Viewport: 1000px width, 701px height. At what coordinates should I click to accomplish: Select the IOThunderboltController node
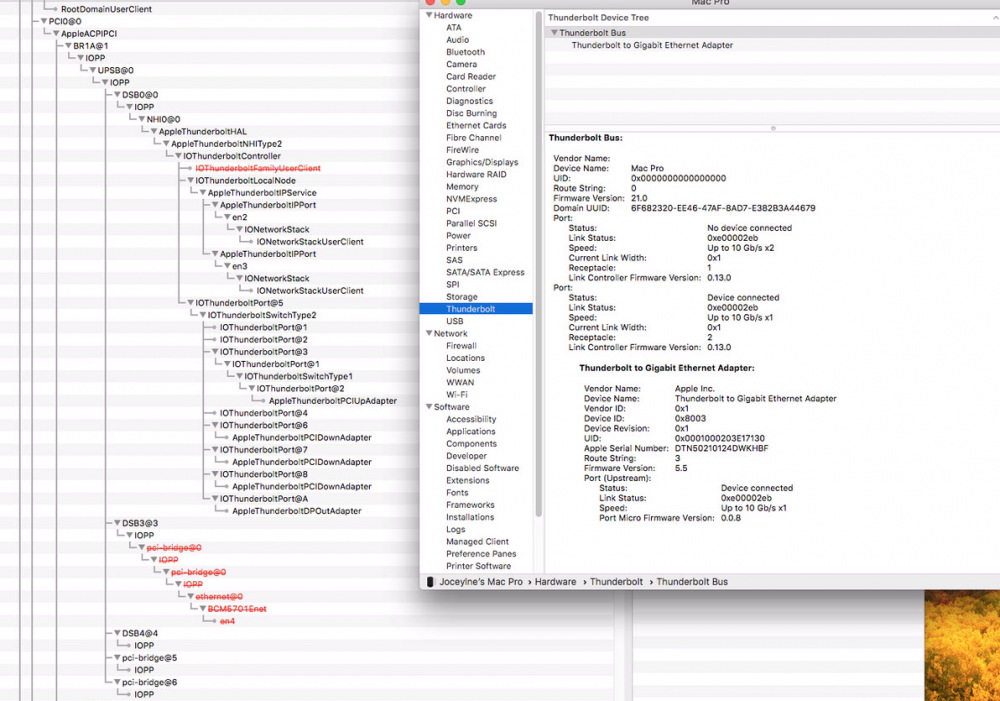(232, 156)
